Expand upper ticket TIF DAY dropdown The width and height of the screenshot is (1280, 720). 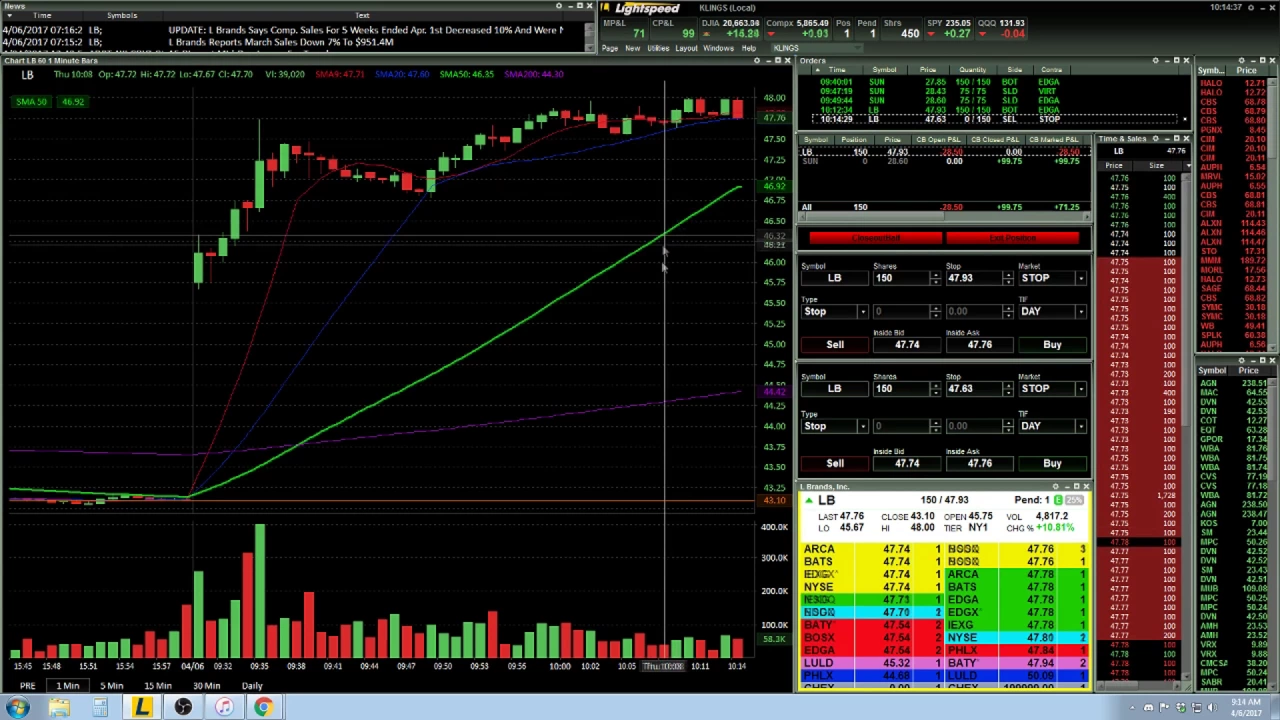pyautogui.click(x=1080, y=312)
